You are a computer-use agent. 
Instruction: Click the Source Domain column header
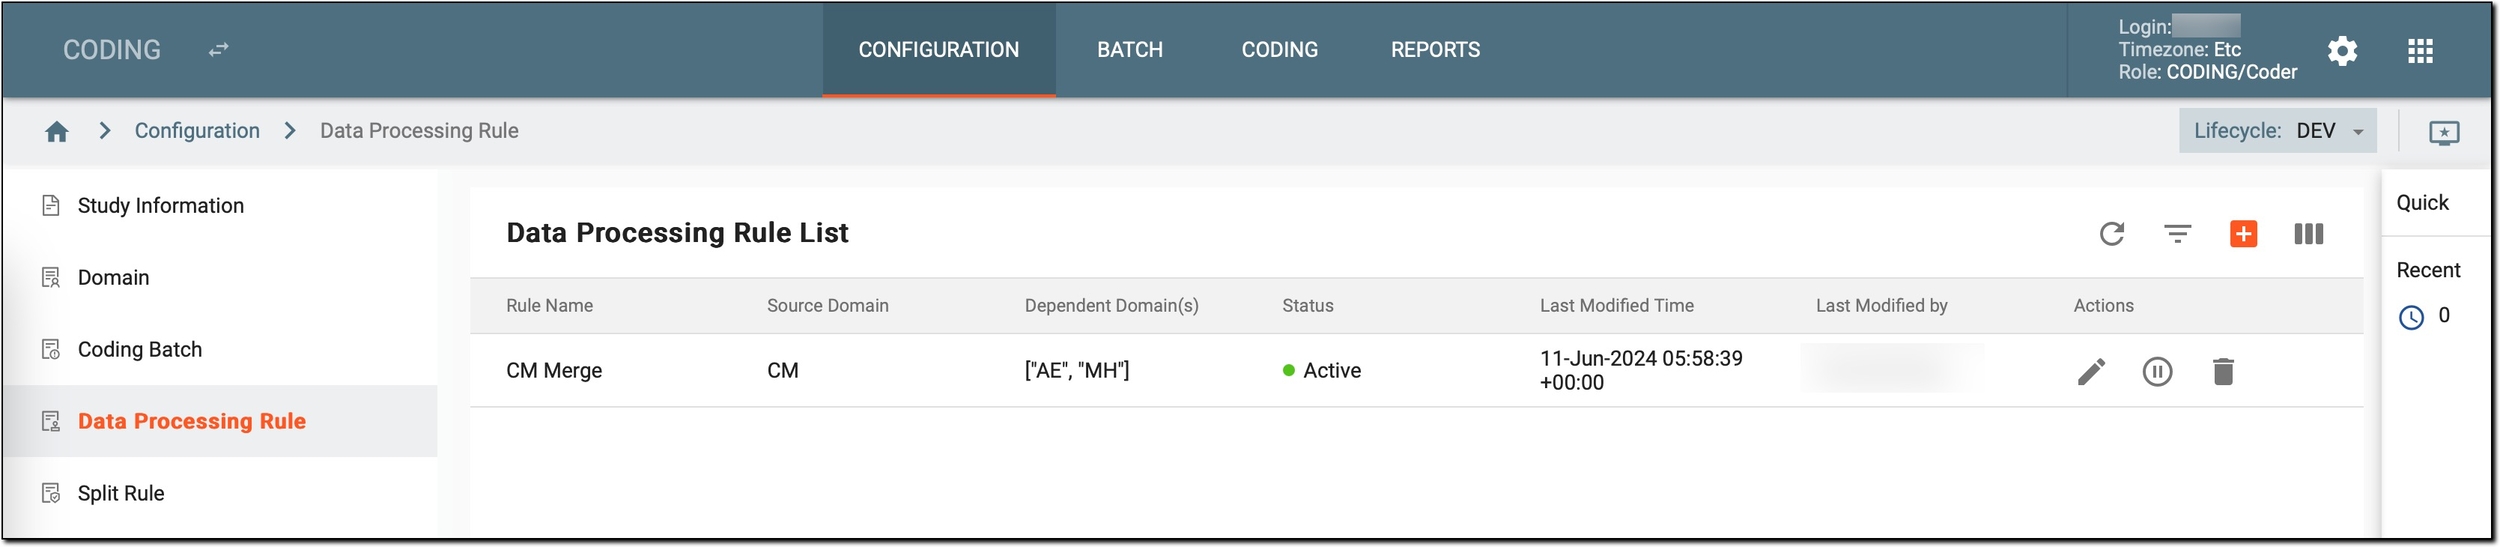tap(827, 306)
